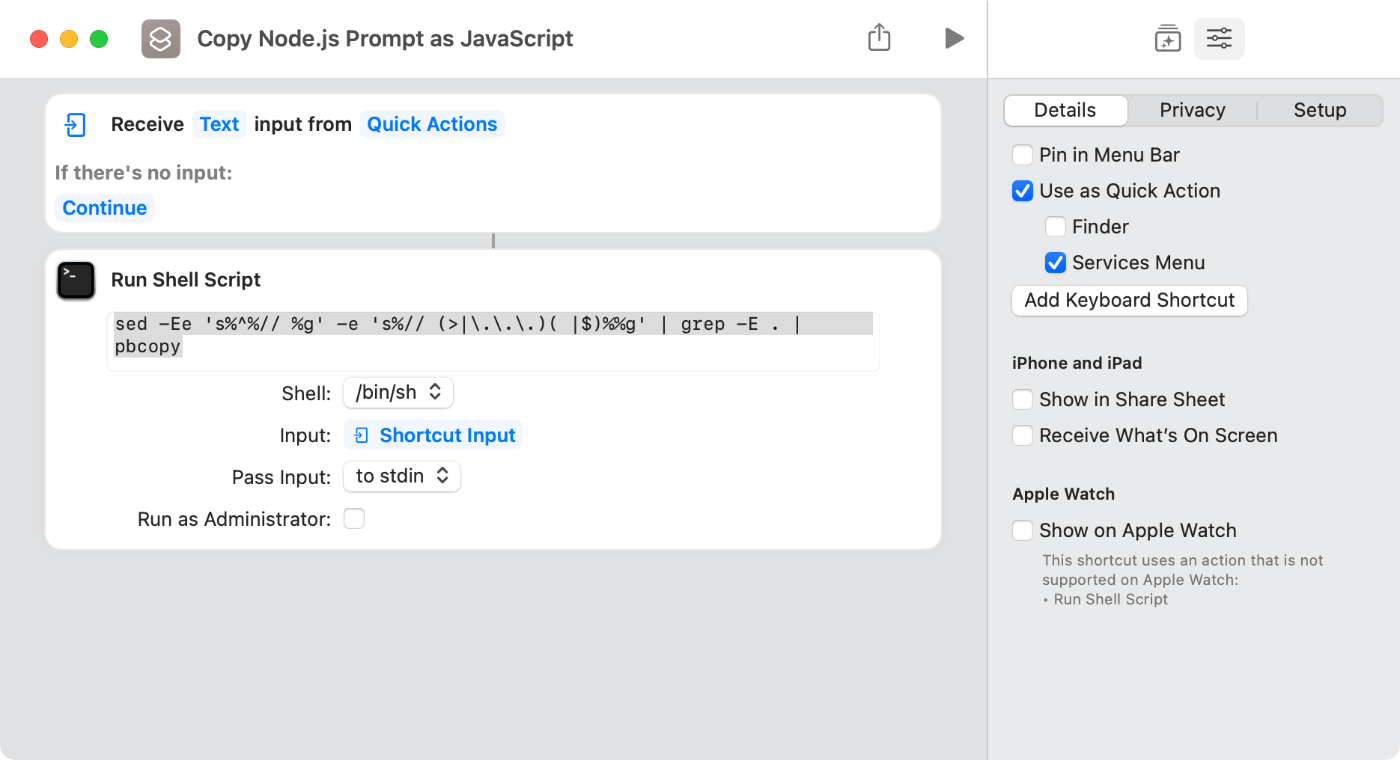Rename shortcut title Copy Node.js Prompt as JavaScript
Screen dimensions: 1400x760
pyautogui.click(x=385, y=39)
